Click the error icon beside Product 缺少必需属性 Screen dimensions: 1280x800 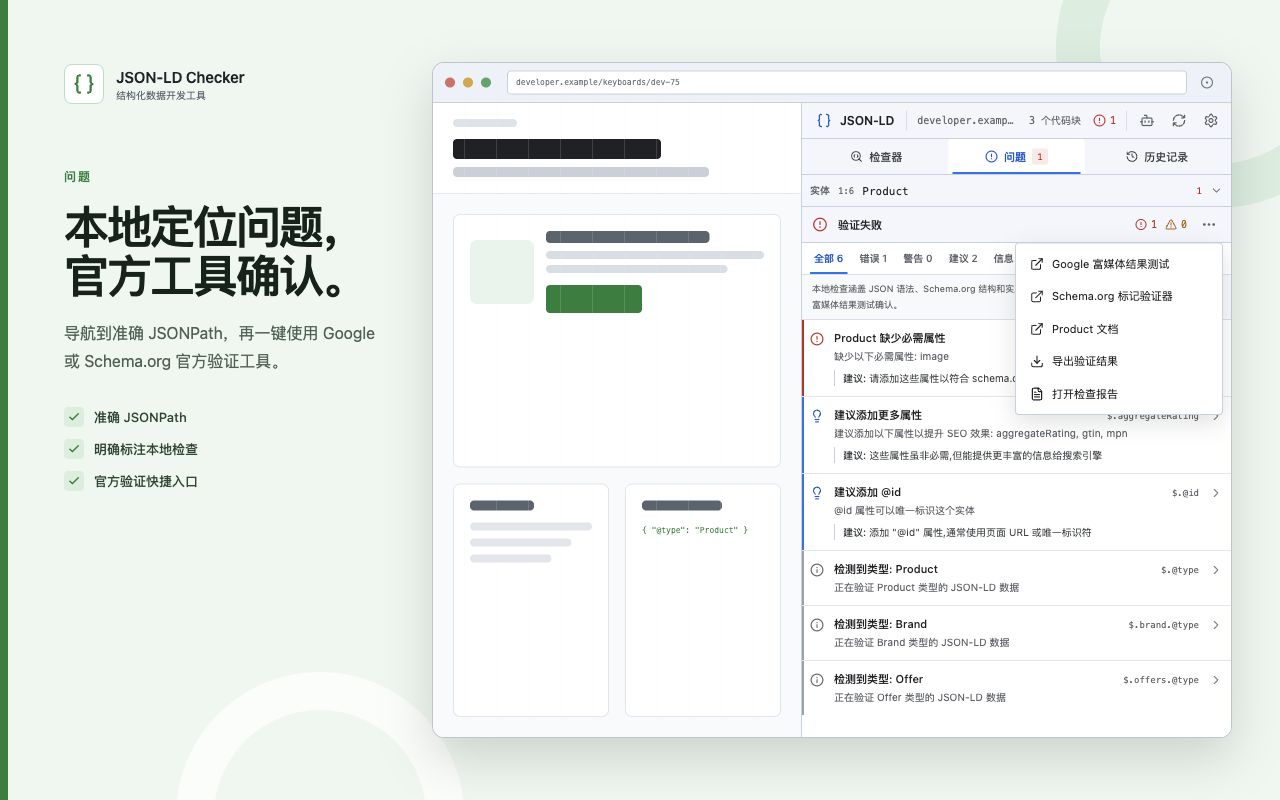click(817, 339)
